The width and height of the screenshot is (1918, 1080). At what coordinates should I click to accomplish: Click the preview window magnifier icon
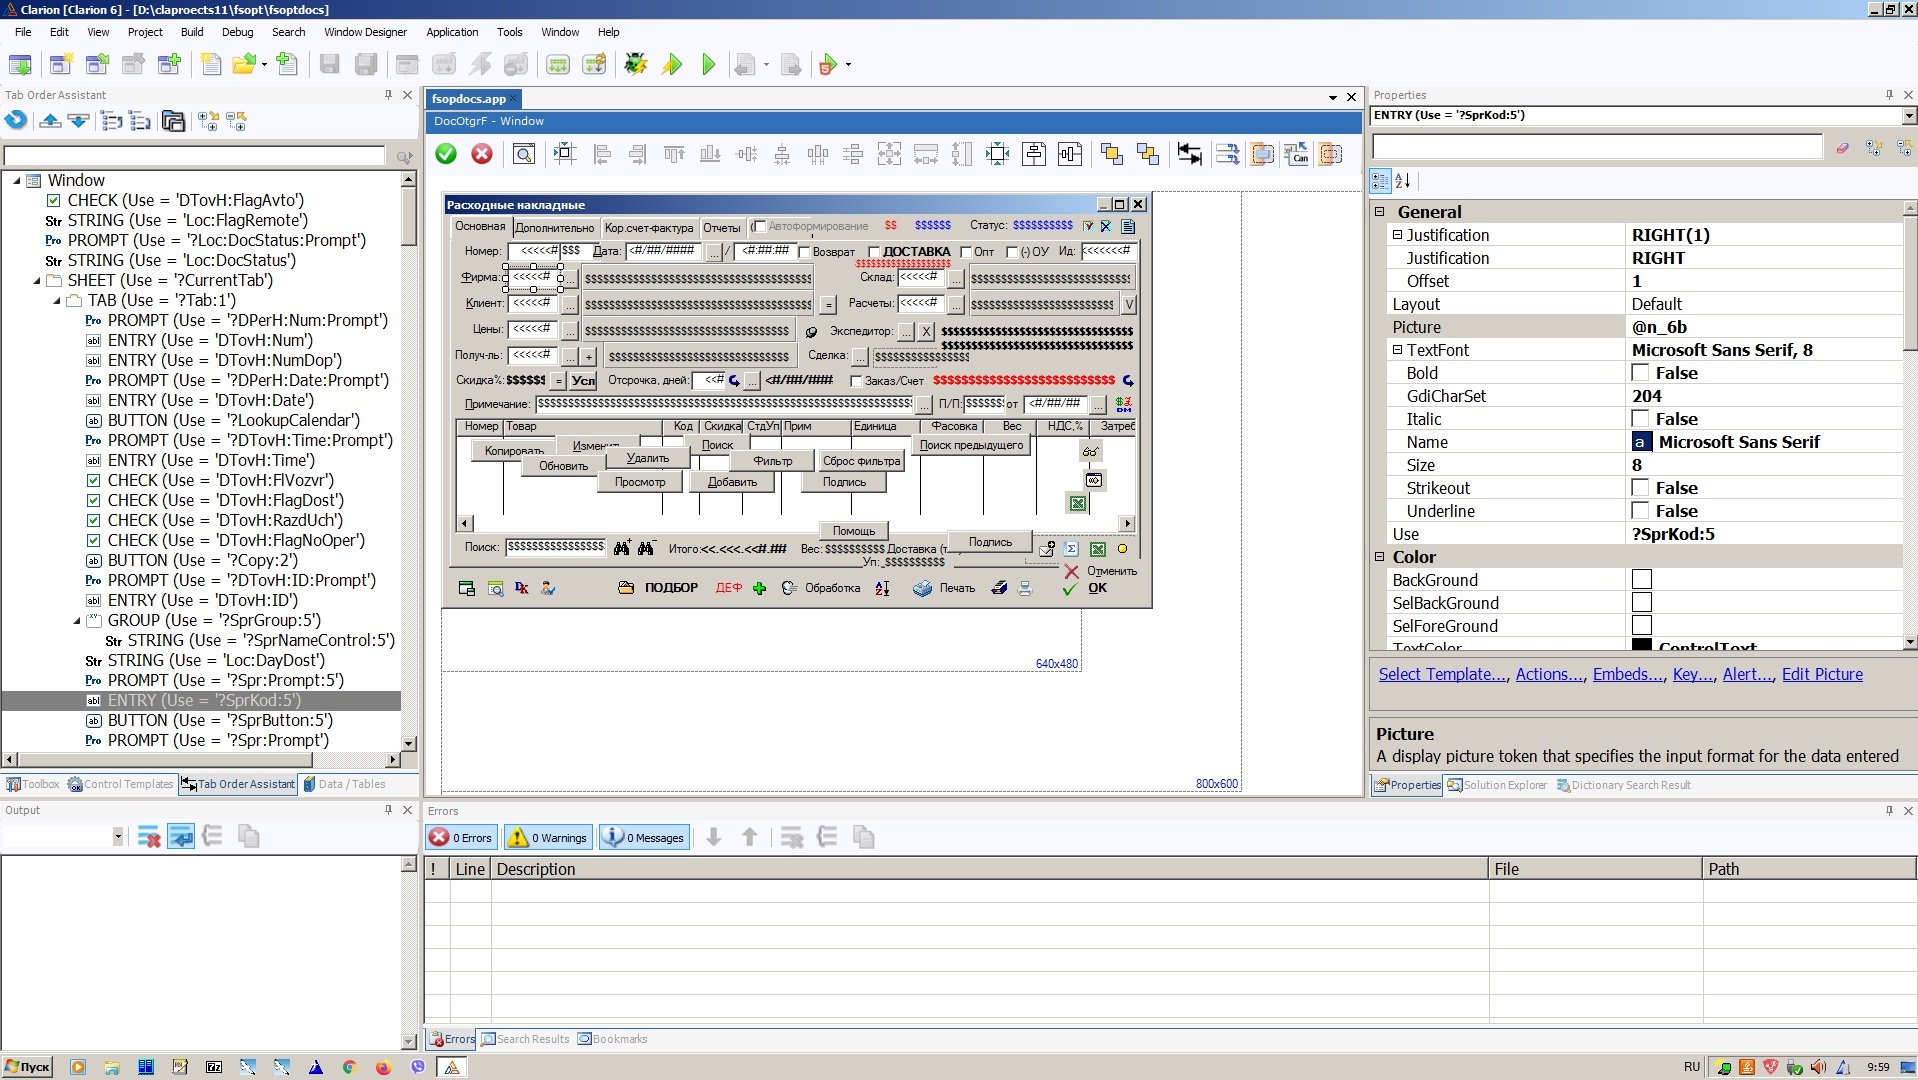pyautogui.click(x=523, y=154)
